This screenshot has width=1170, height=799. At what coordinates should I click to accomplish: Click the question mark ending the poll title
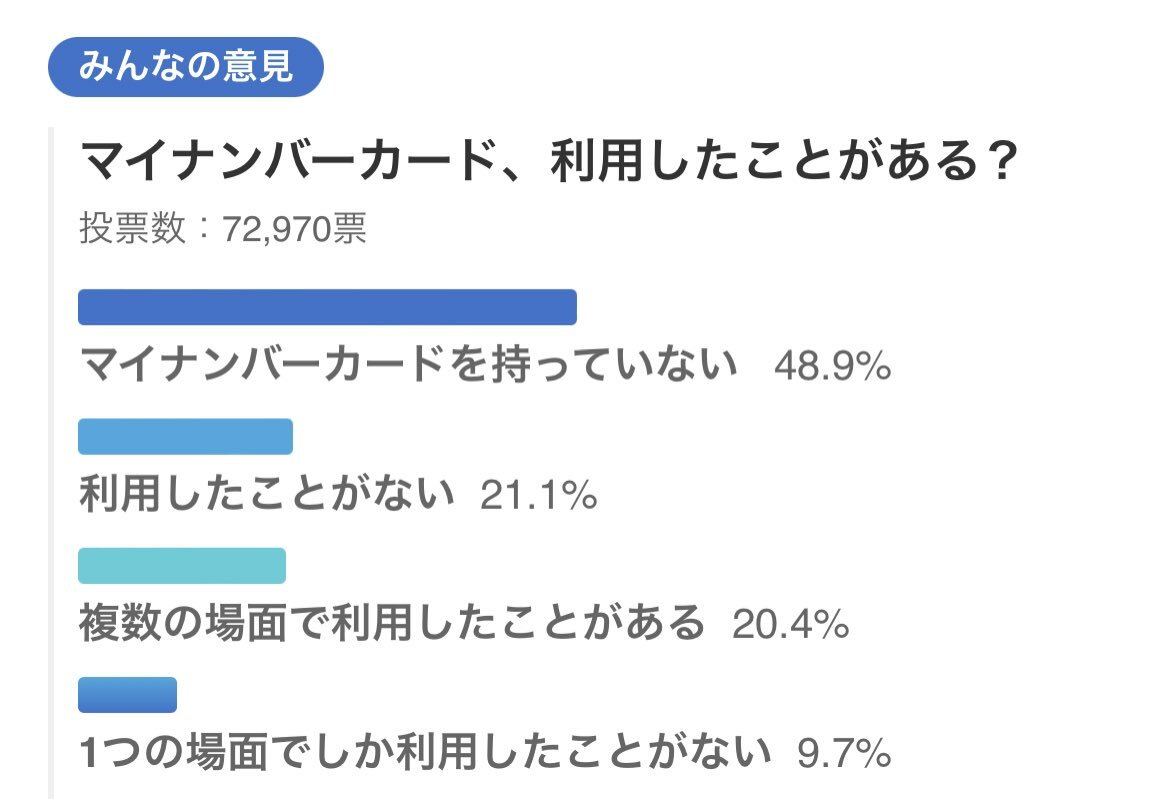tap(1000, 160)
